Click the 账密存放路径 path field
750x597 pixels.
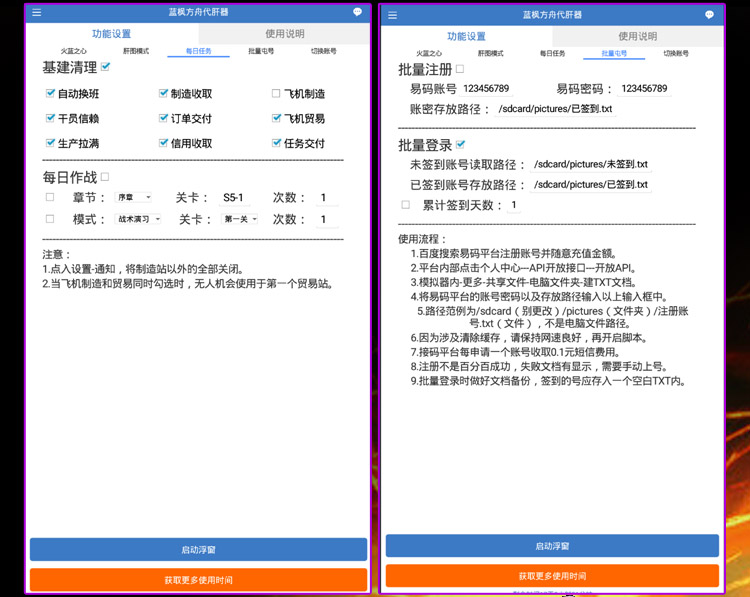click(x=555, y=109)
